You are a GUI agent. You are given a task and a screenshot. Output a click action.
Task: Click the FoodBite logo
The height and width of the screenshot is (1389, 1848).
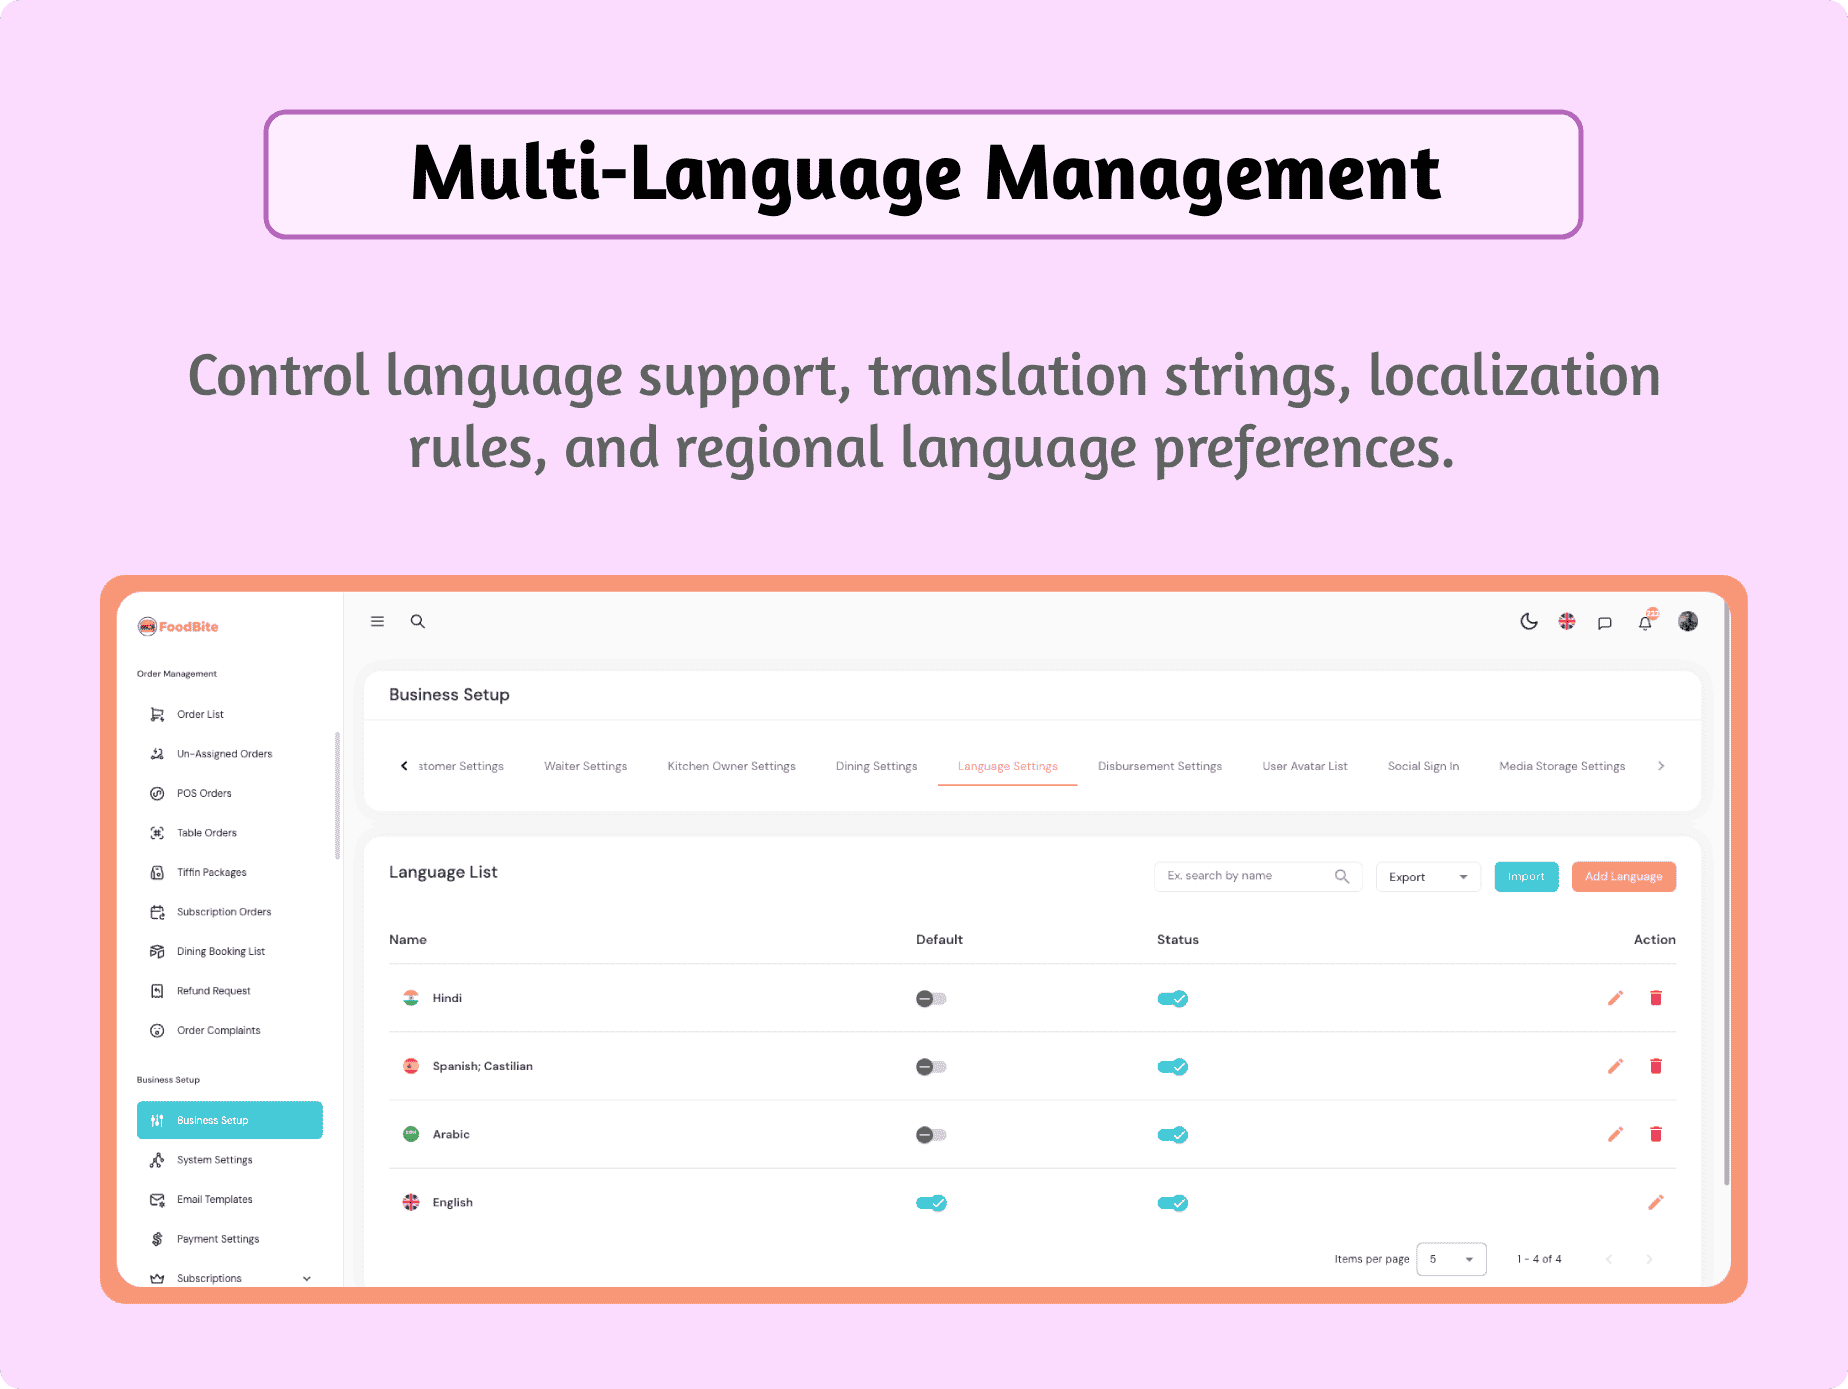click(178, 627)
